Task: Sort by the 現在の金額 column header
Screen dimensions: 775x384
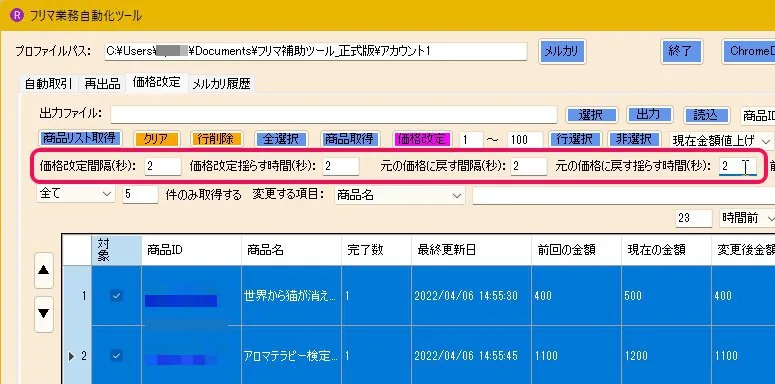Action: [667, 250]
